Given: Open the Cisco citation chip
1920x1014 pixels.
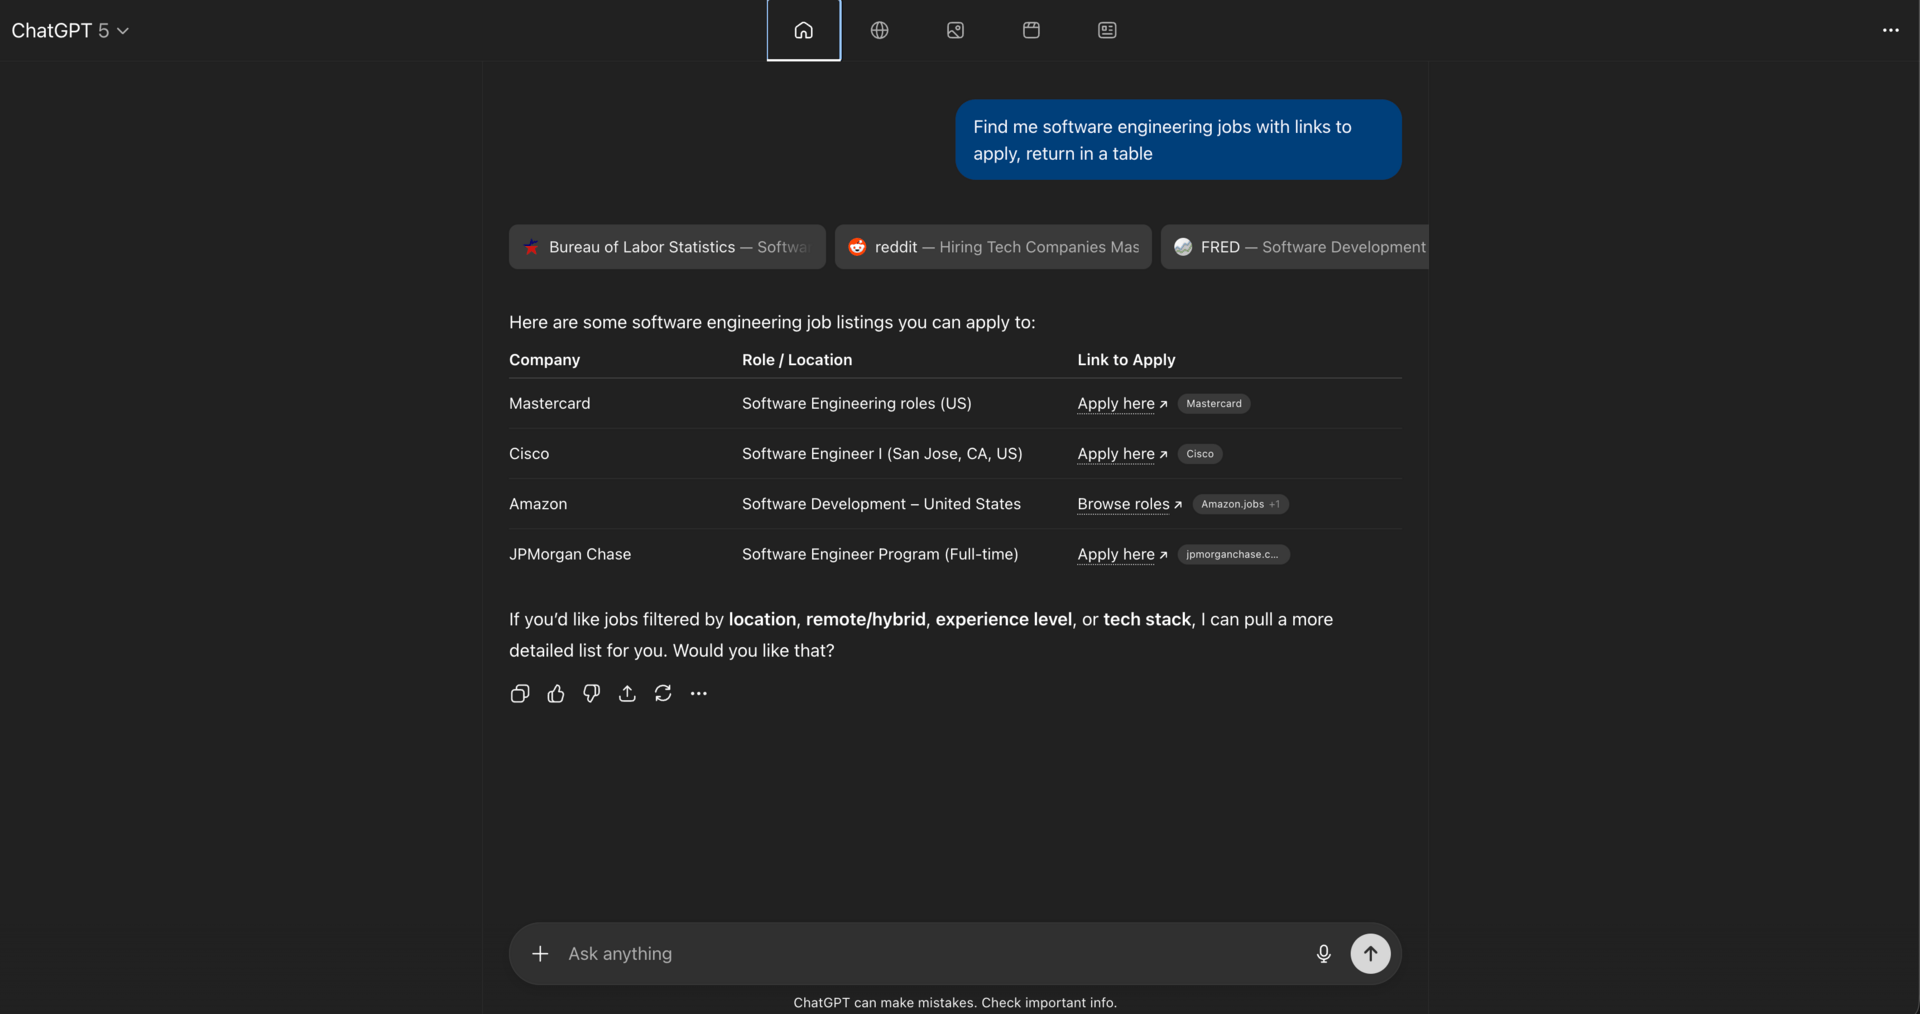Looking at the screenshot, I should coord(1200,454).
